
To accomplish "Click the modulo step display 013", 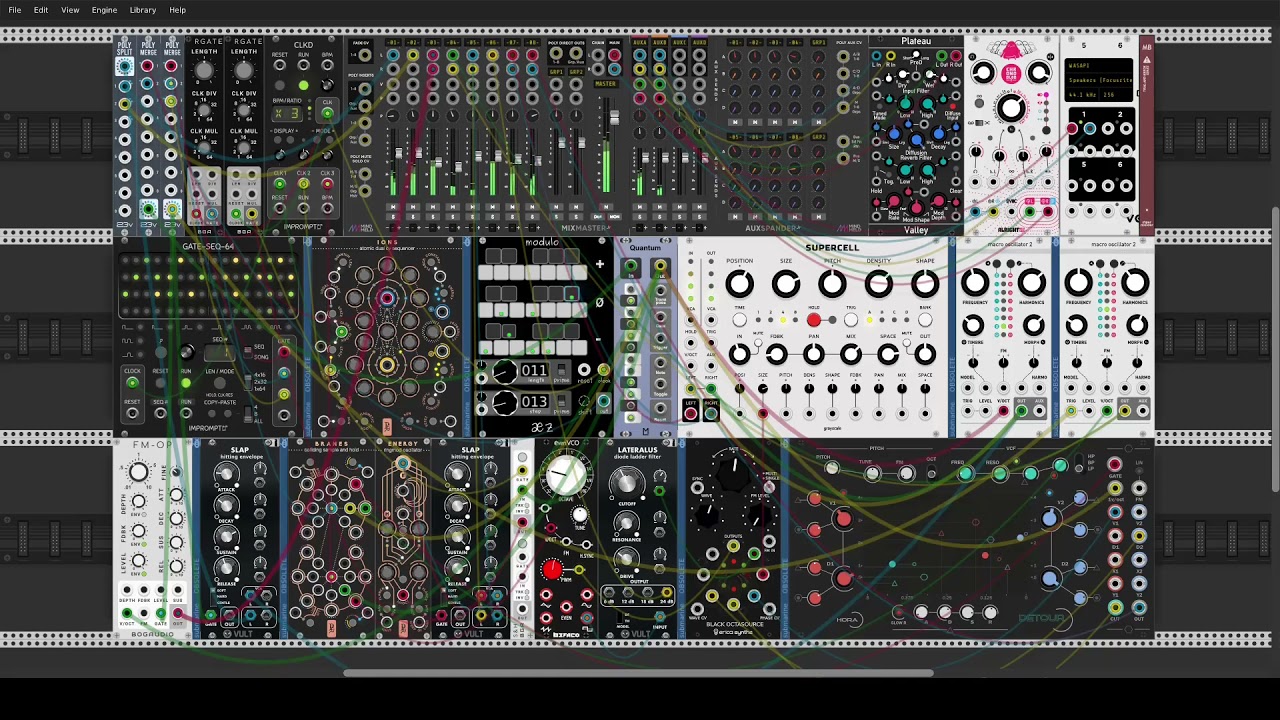I will click(534, 402).
